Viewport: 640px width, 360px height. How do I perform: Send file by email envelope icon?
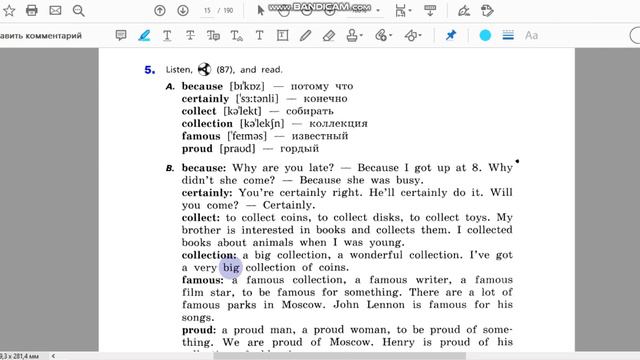(x=55, y=11)
